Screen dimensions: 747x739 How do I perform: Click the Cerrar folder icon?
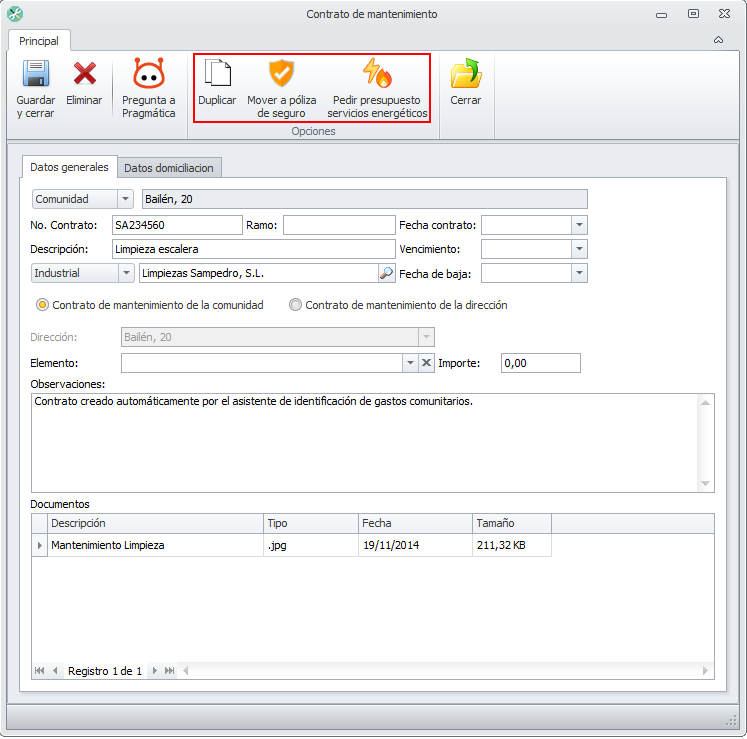(x=465, y=73)
